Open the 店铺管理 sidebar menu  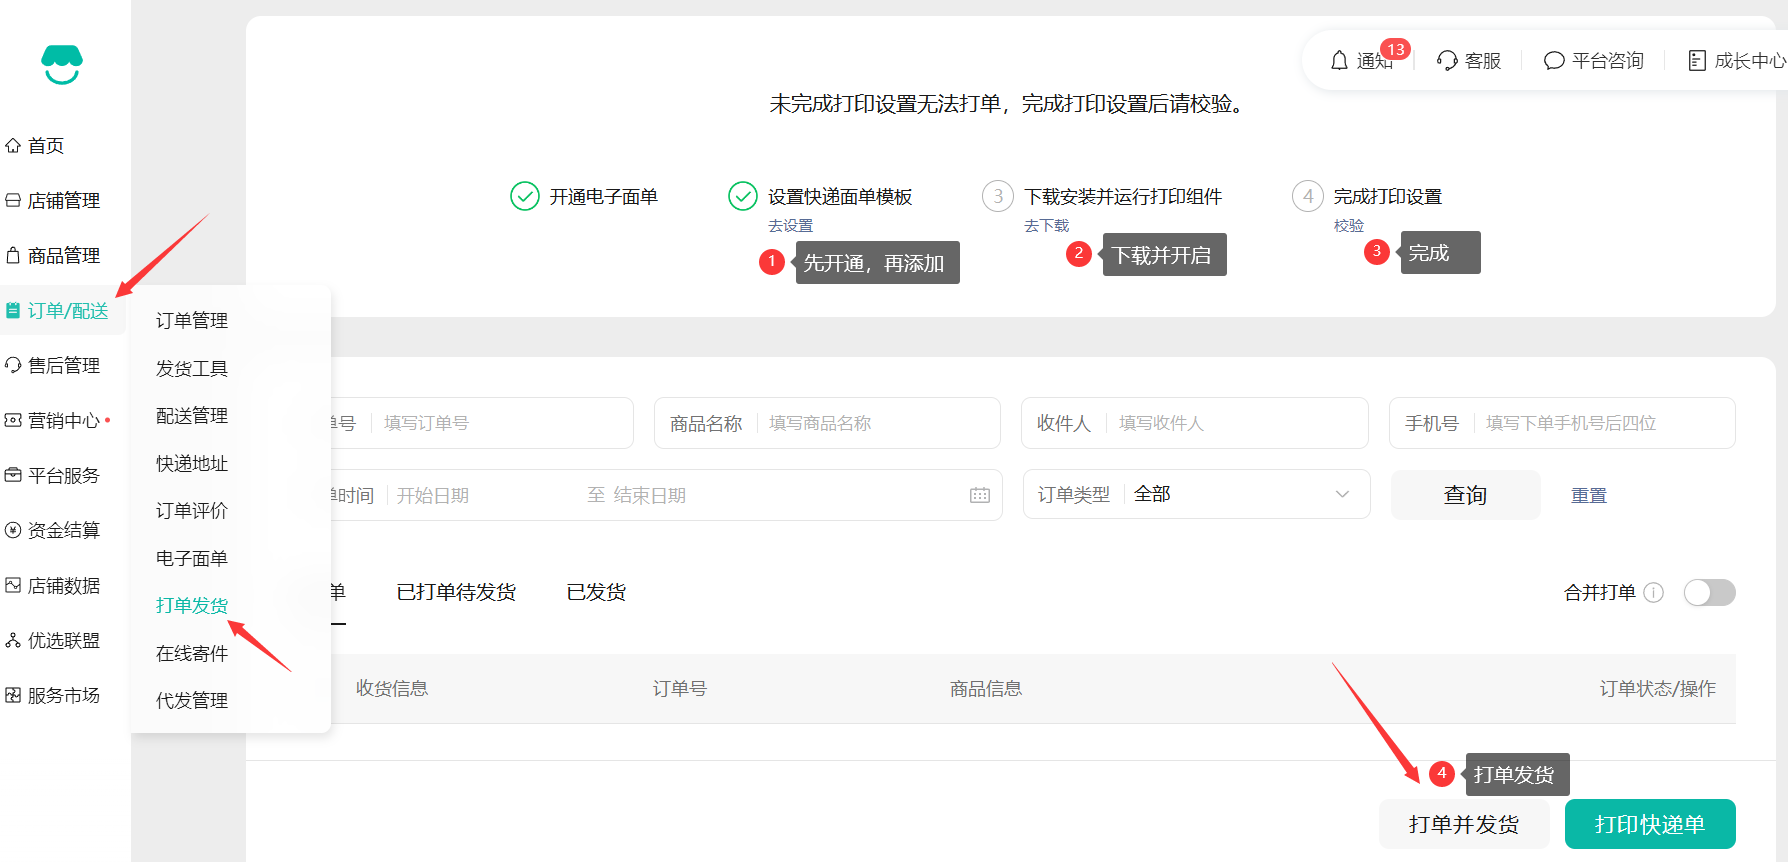63,201
